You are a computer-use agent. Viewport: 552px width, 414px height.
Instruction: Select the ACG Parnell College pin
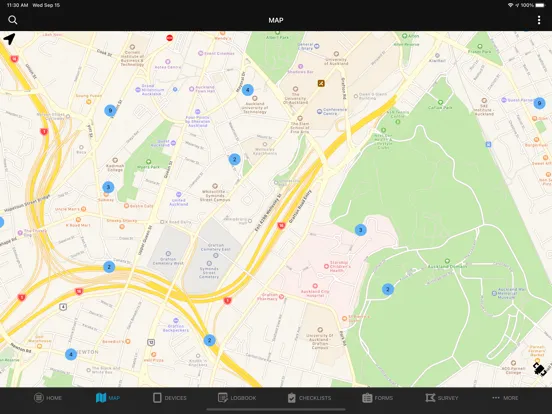[513, 363]
